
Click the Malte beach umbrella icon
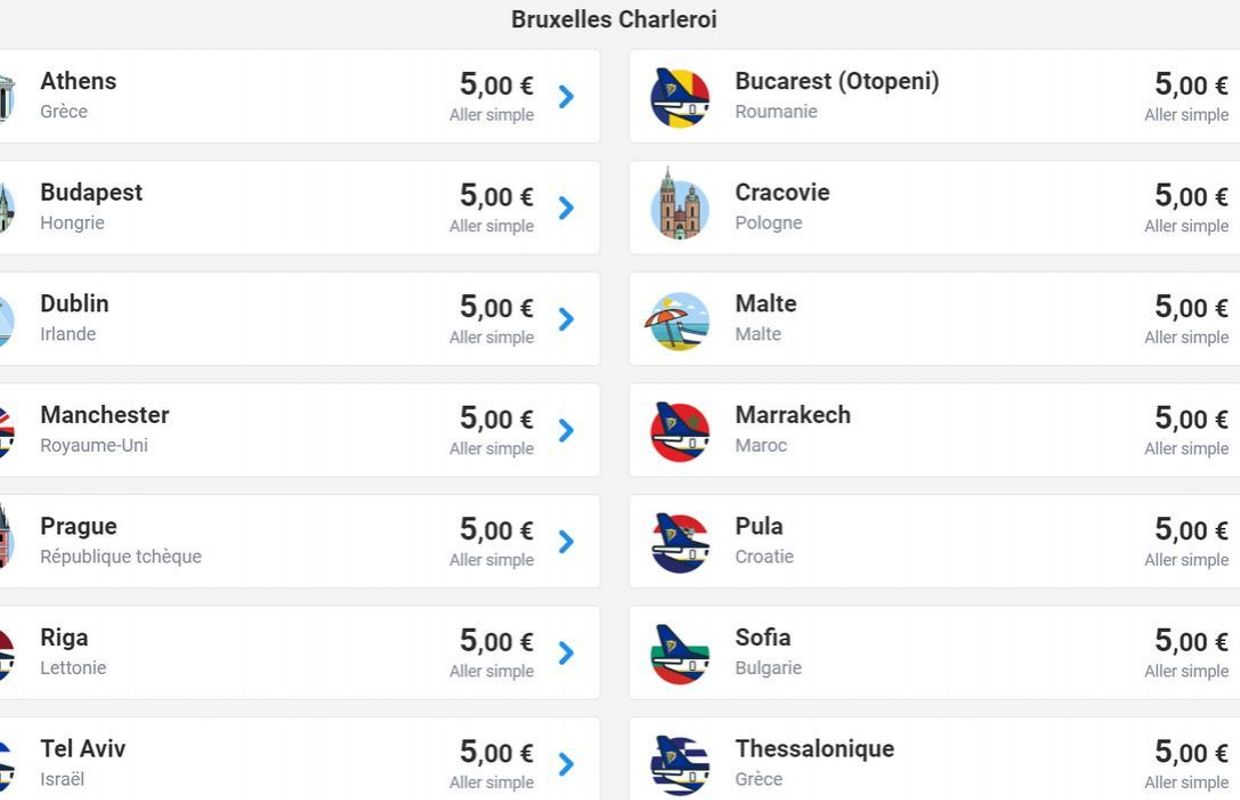680,320
